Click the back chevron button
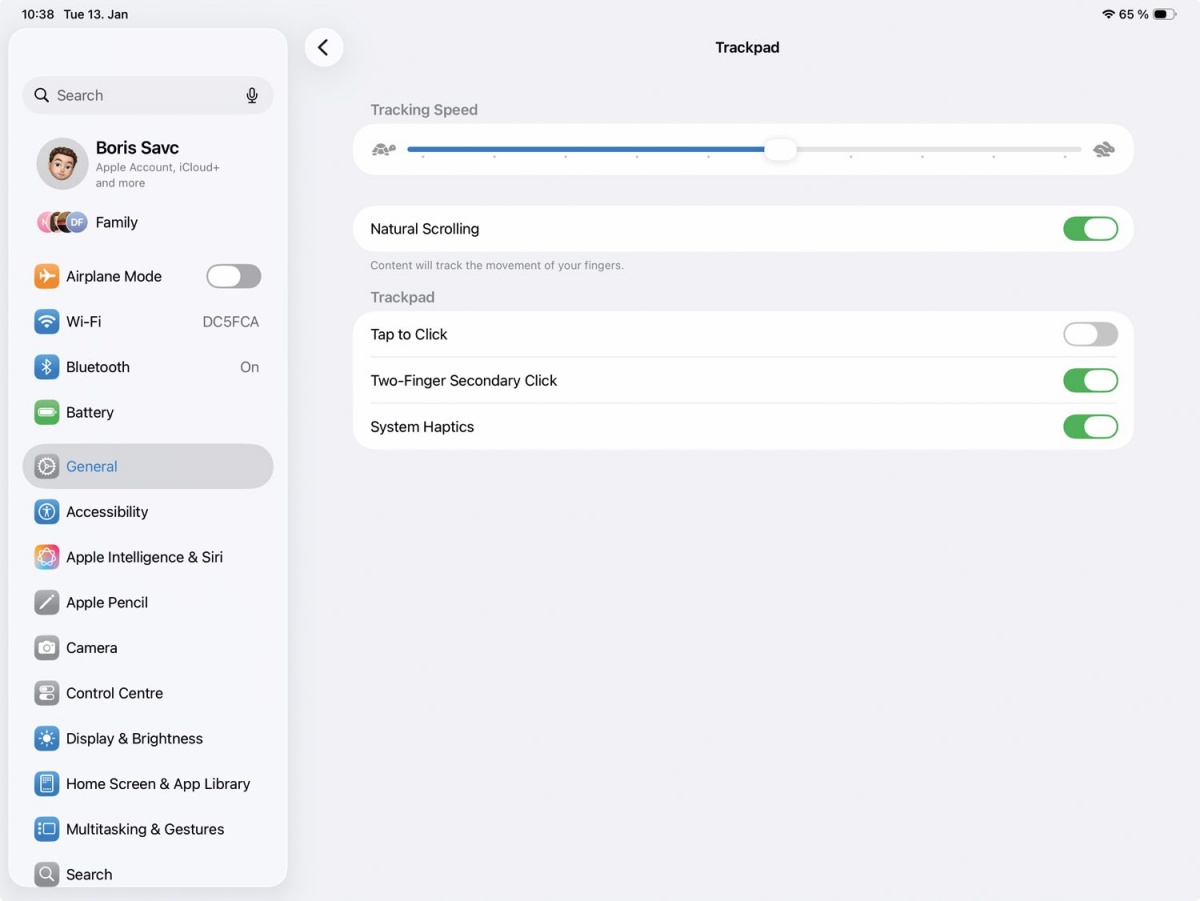This screenshot has height=901, width=1200. coord(323,47)
